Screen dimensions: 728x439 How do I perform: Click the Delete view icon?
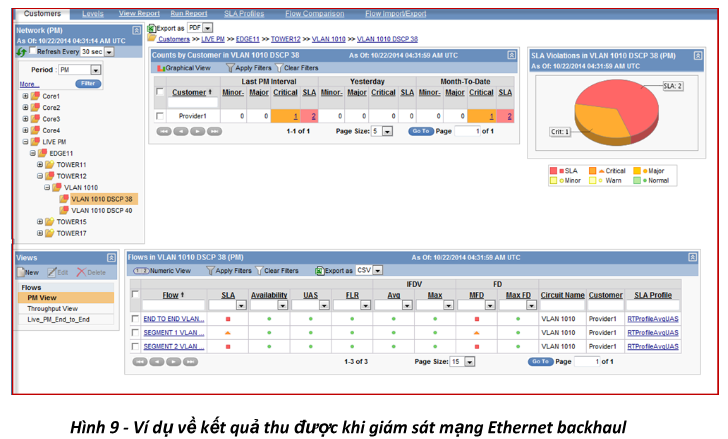point(81,272)
